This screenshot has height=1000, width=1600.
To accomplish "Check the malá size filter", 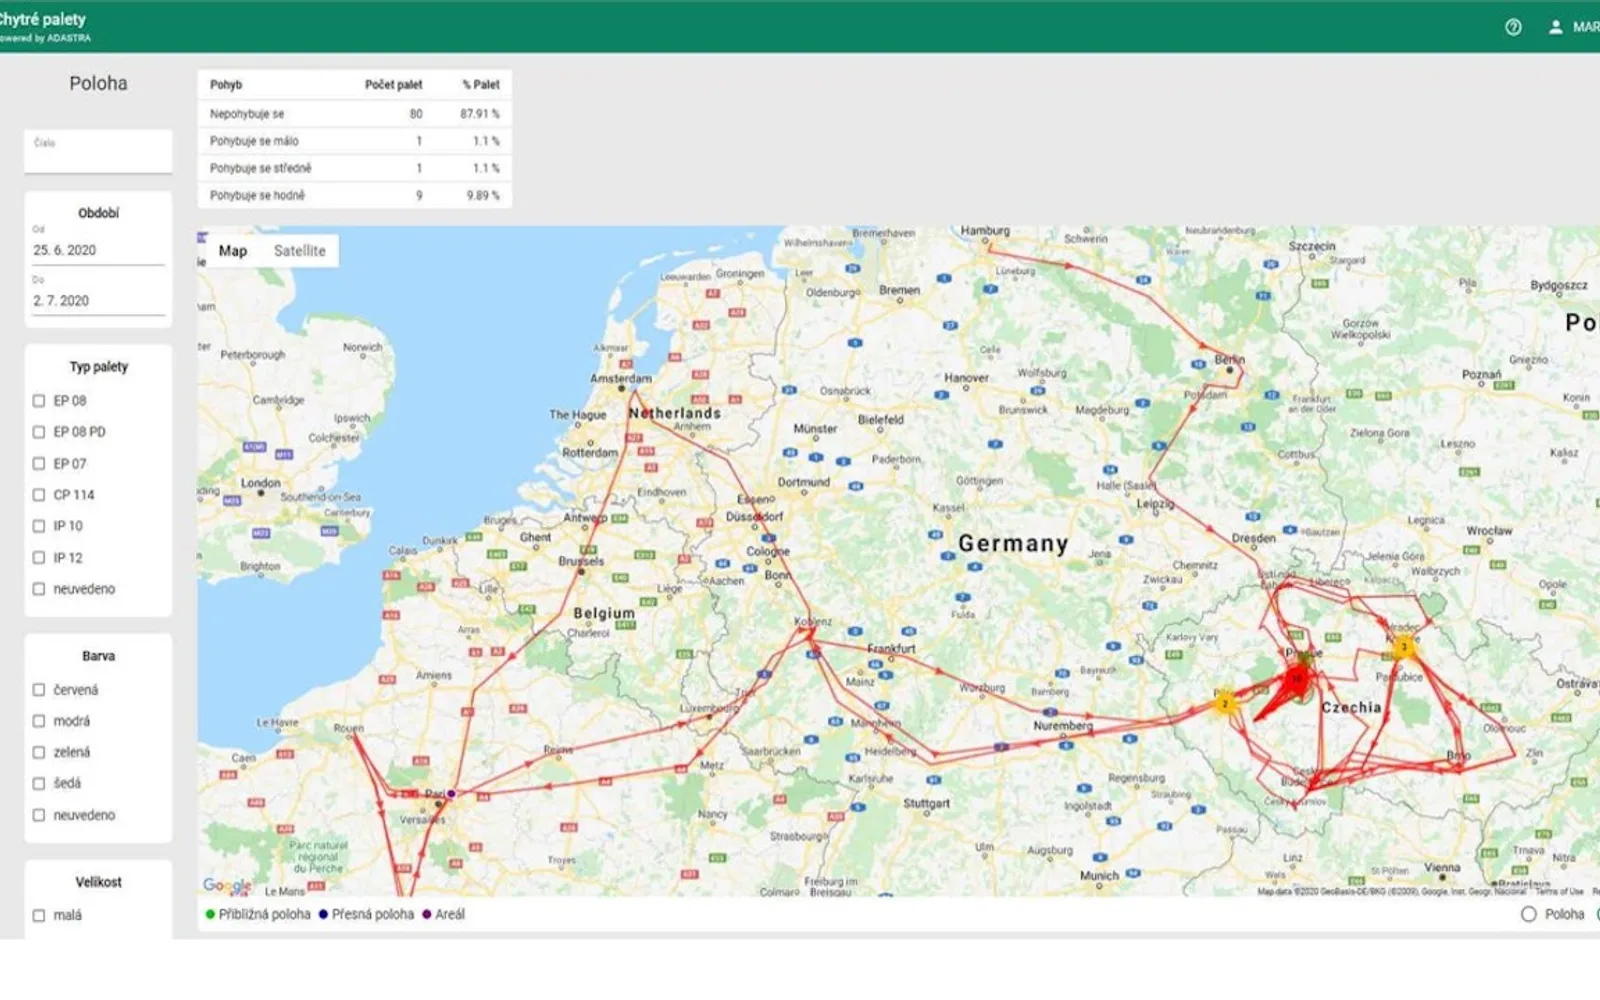I will click(x=39, y=915).
